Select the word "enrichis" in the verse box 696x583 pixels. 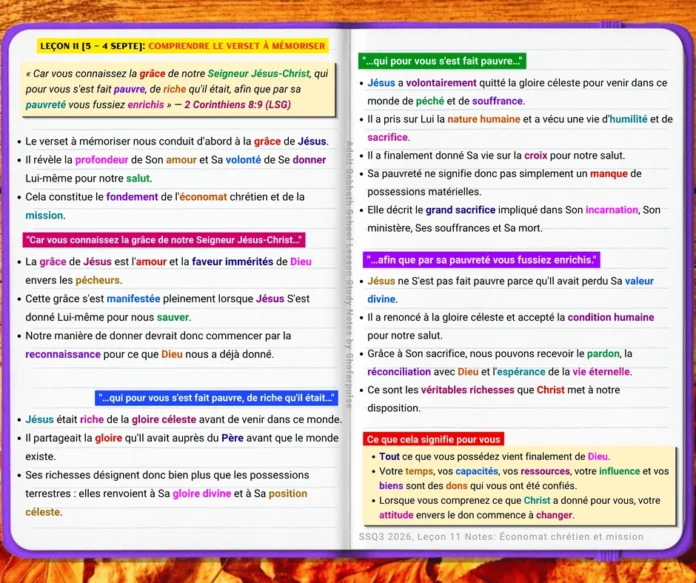[146, 105]
